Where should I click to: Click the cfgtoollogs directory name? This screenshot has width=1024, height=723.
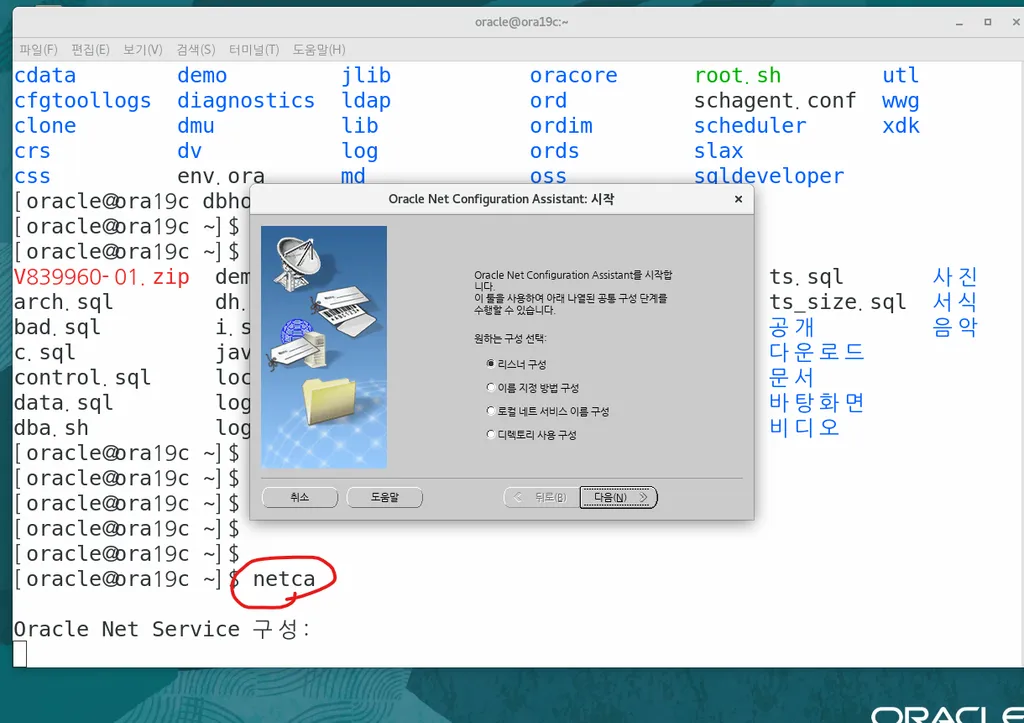[82, 101]
